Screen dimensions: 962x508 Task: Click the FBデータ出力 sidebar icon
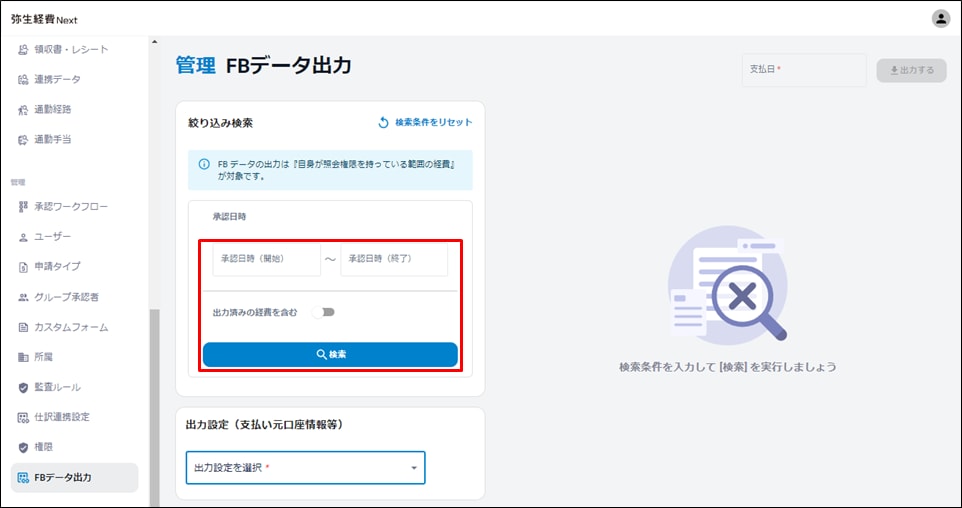click(x=23, y=477)
